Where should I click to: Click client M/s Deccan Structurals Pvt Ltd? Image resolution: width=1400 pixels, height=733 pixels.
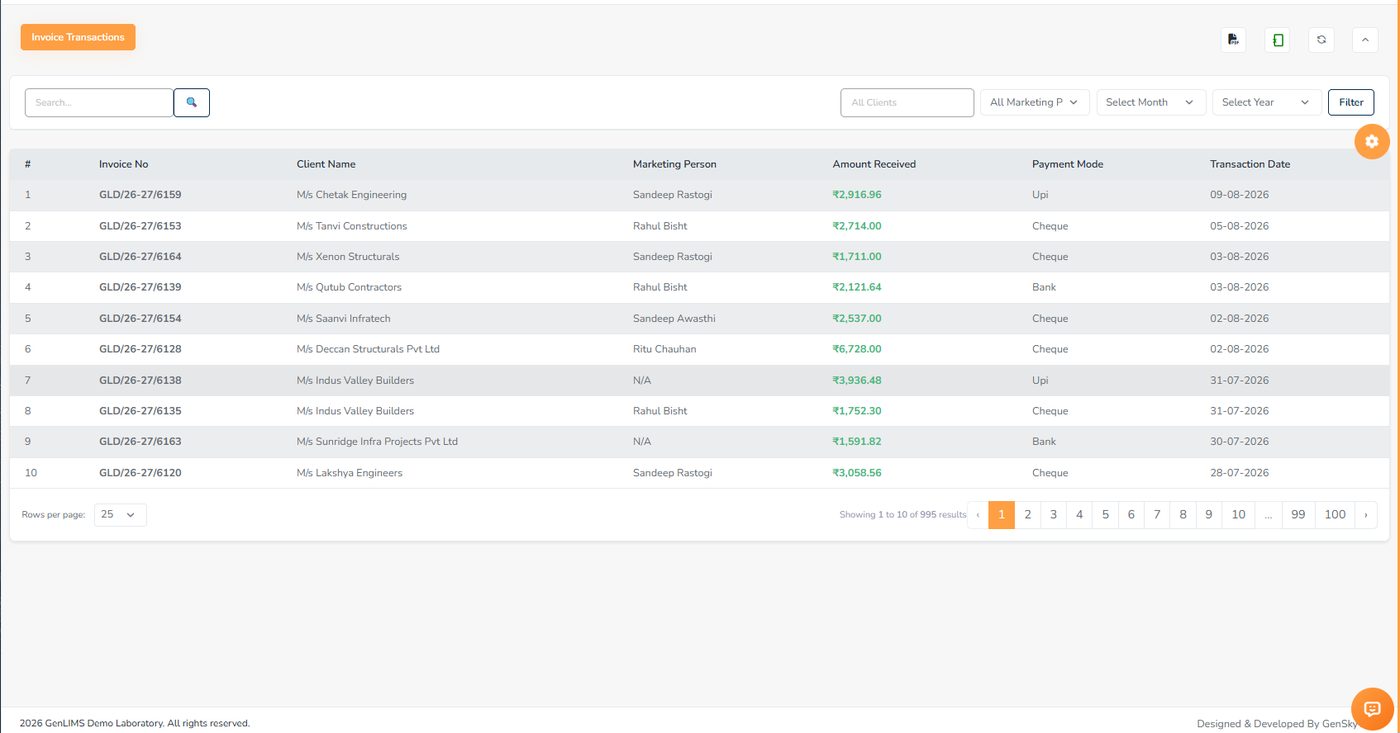point(368,349)
